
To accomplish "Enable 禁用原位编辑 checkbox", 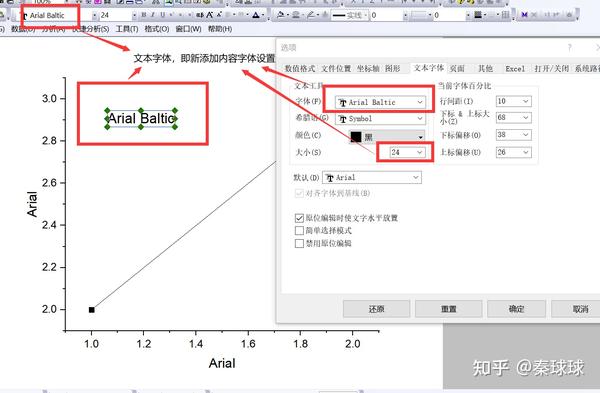I will tap(299, 243).
